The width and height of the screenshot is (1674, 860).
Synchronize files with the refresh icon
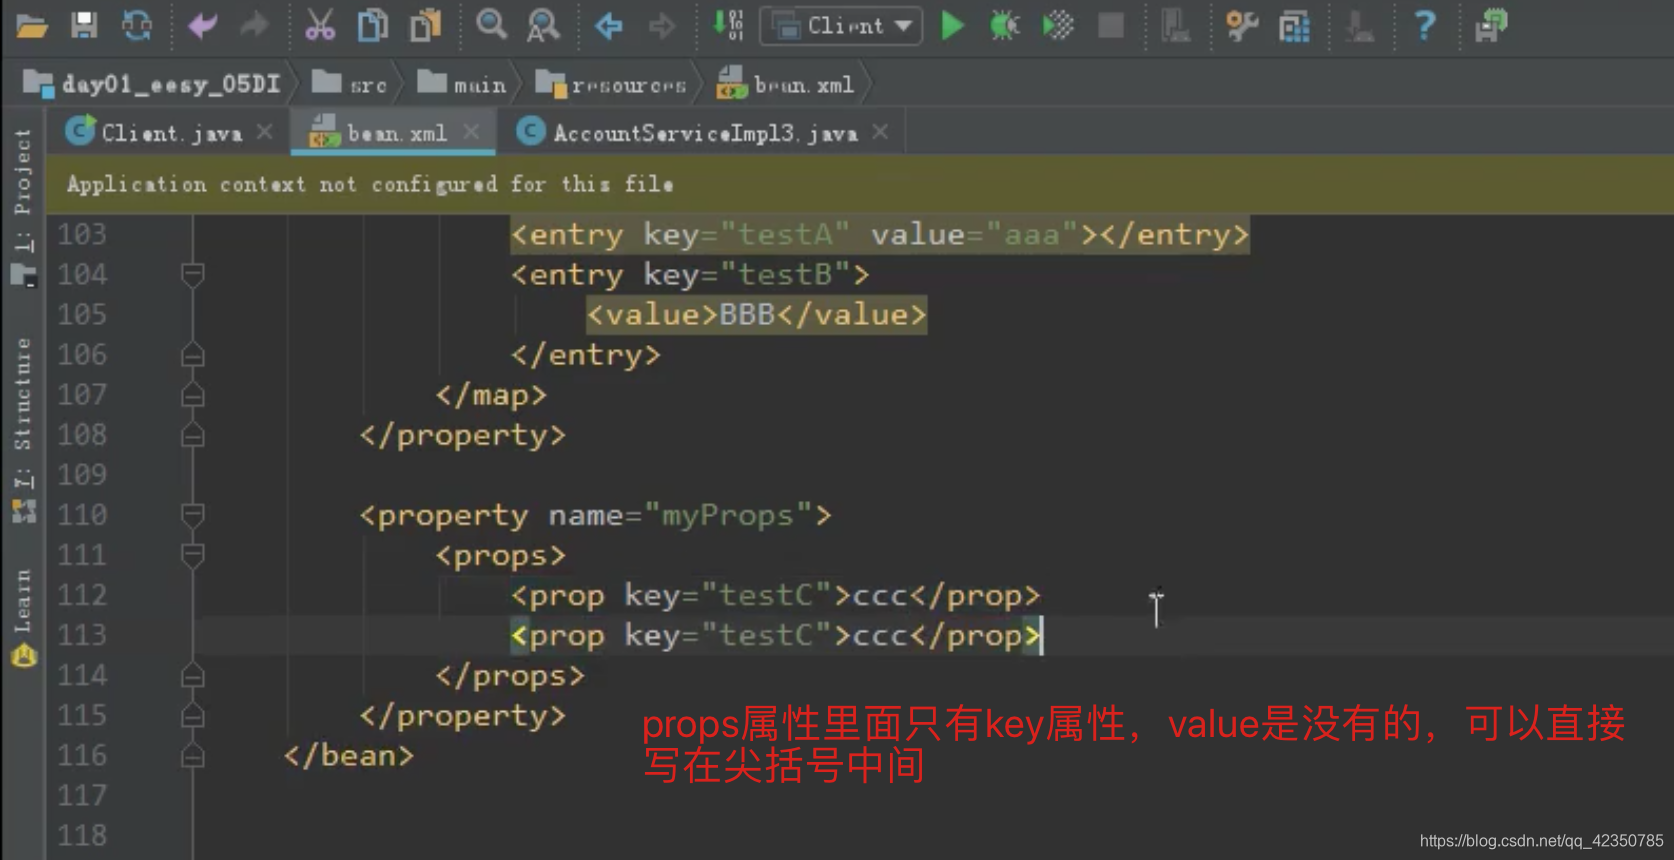(137, 25)
